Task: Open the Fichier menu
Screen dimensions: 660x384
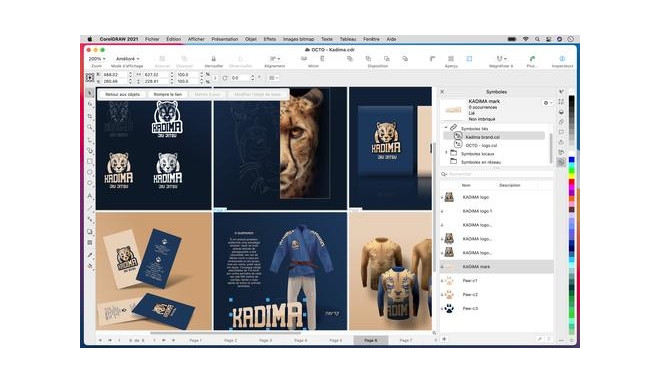Action: pyautogui.click(x=152, y=39)
